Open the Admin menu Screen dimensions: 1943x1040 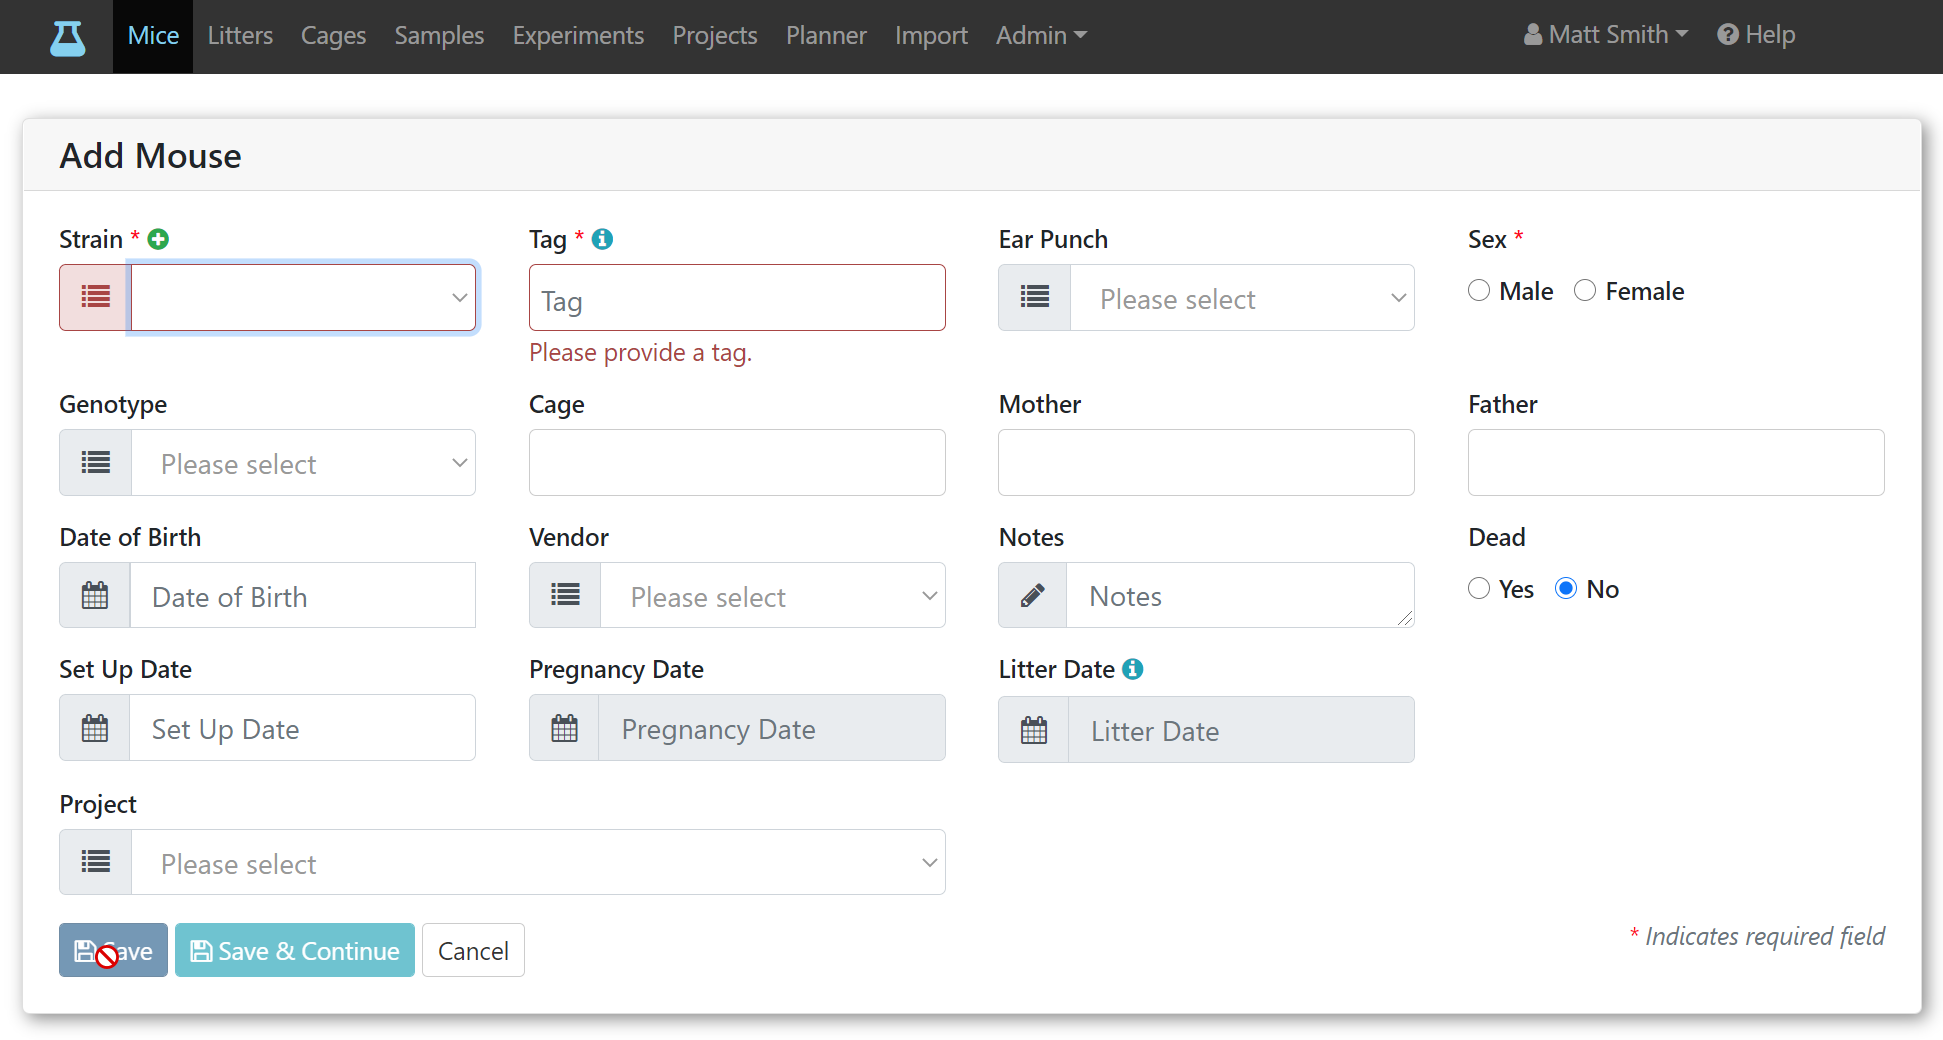pyautogui.click(x=1041, y=36)
